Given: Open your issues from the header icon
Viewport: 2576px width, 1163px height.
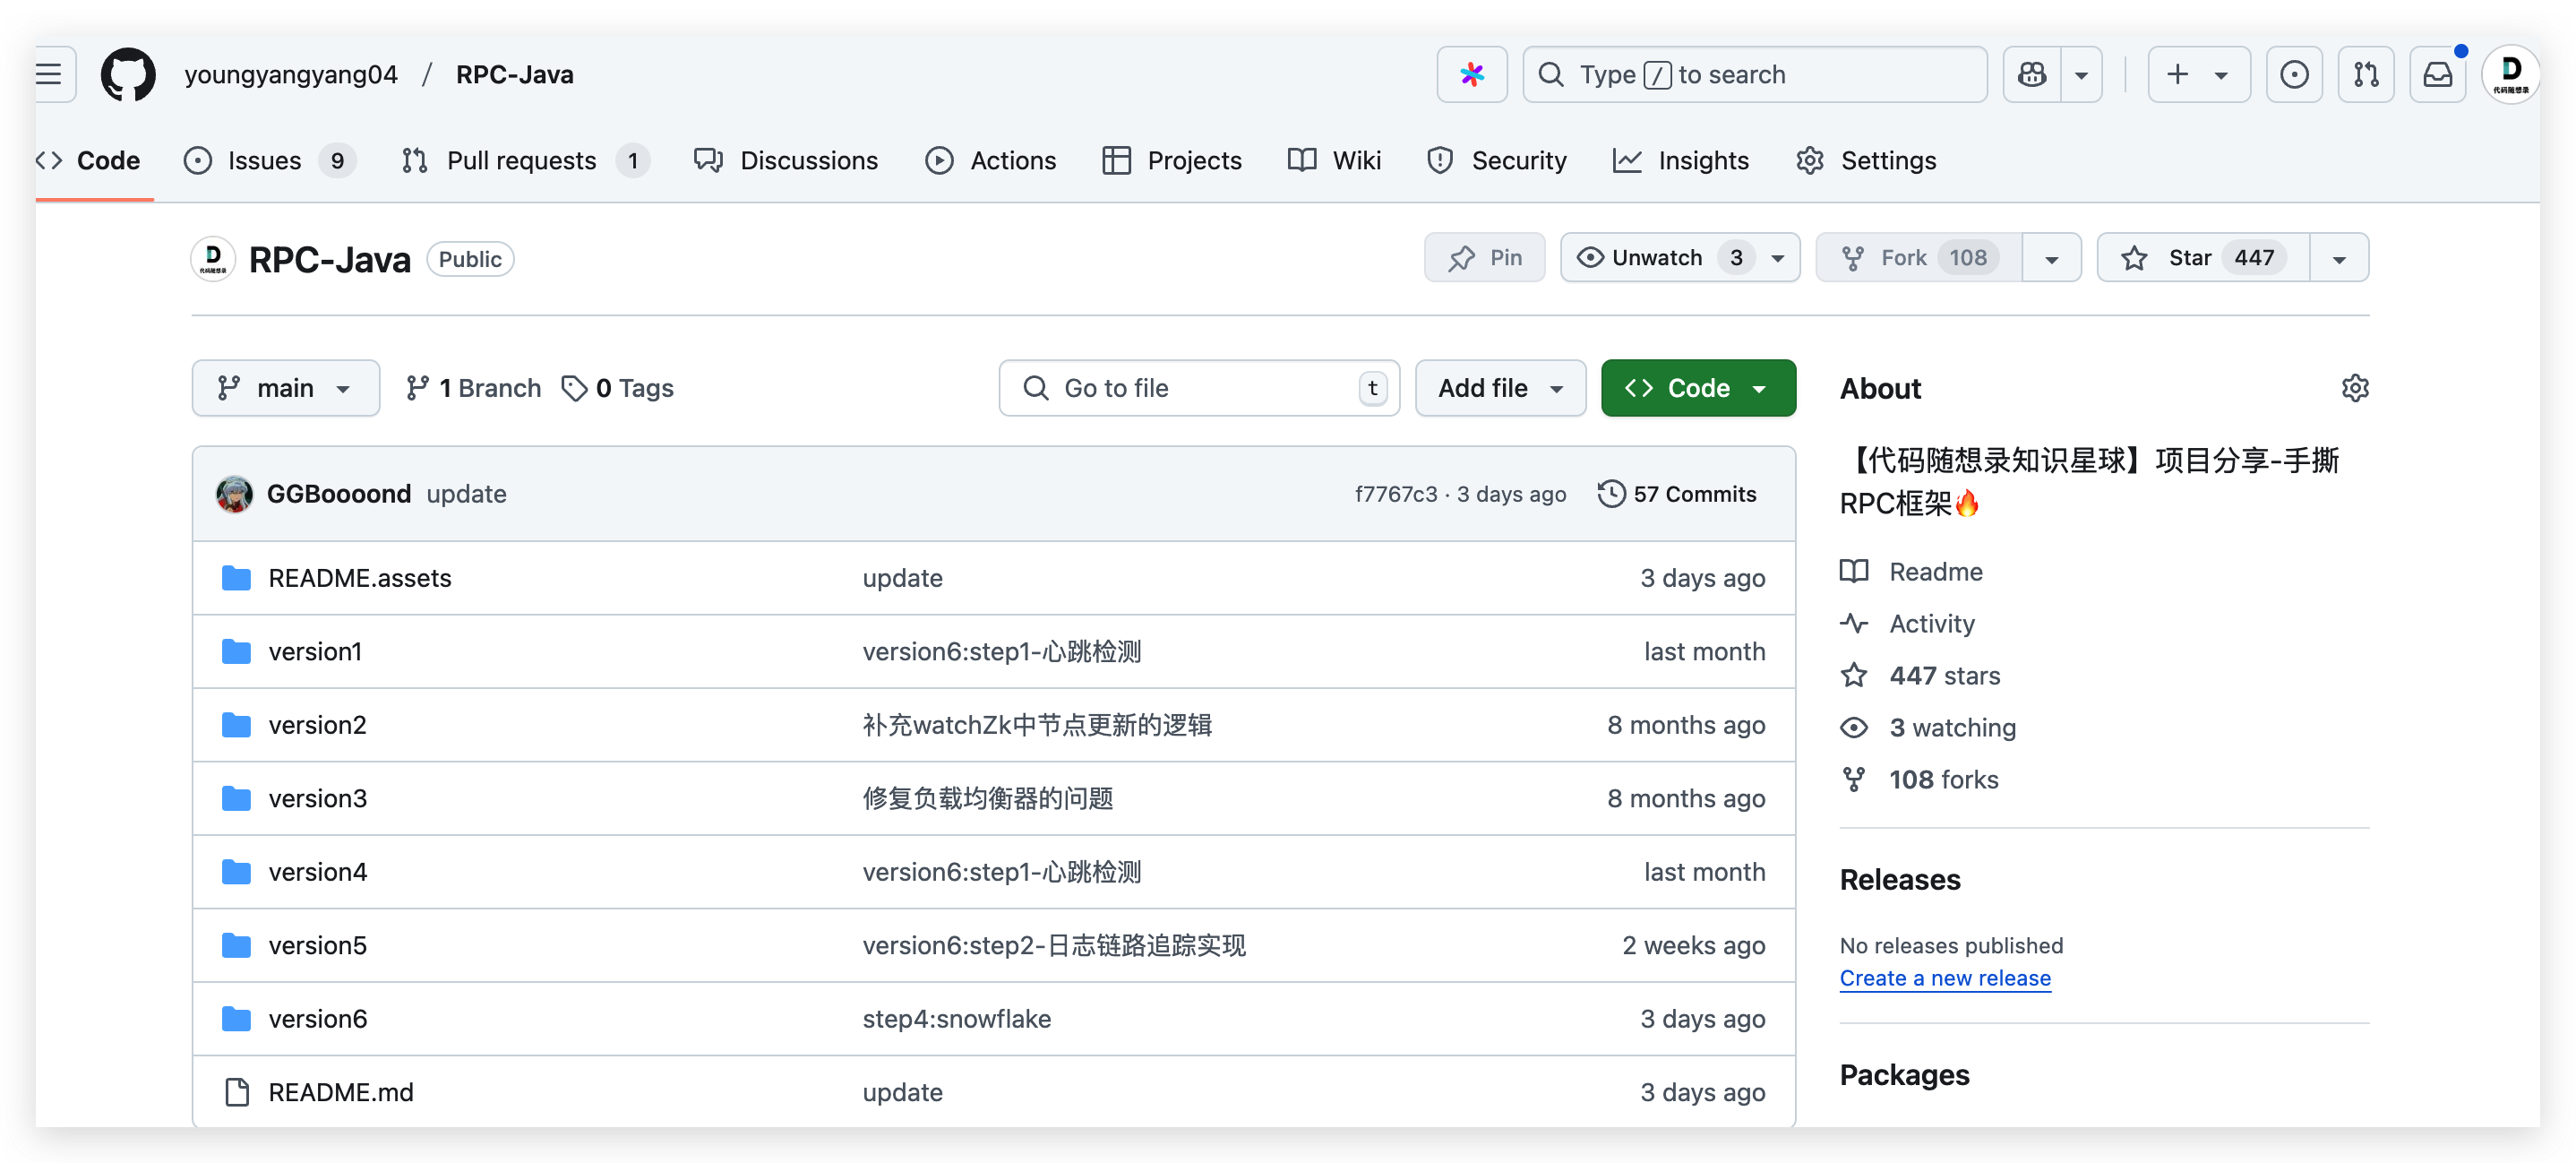Looking at the screenshot, I should pos(2294,74).
